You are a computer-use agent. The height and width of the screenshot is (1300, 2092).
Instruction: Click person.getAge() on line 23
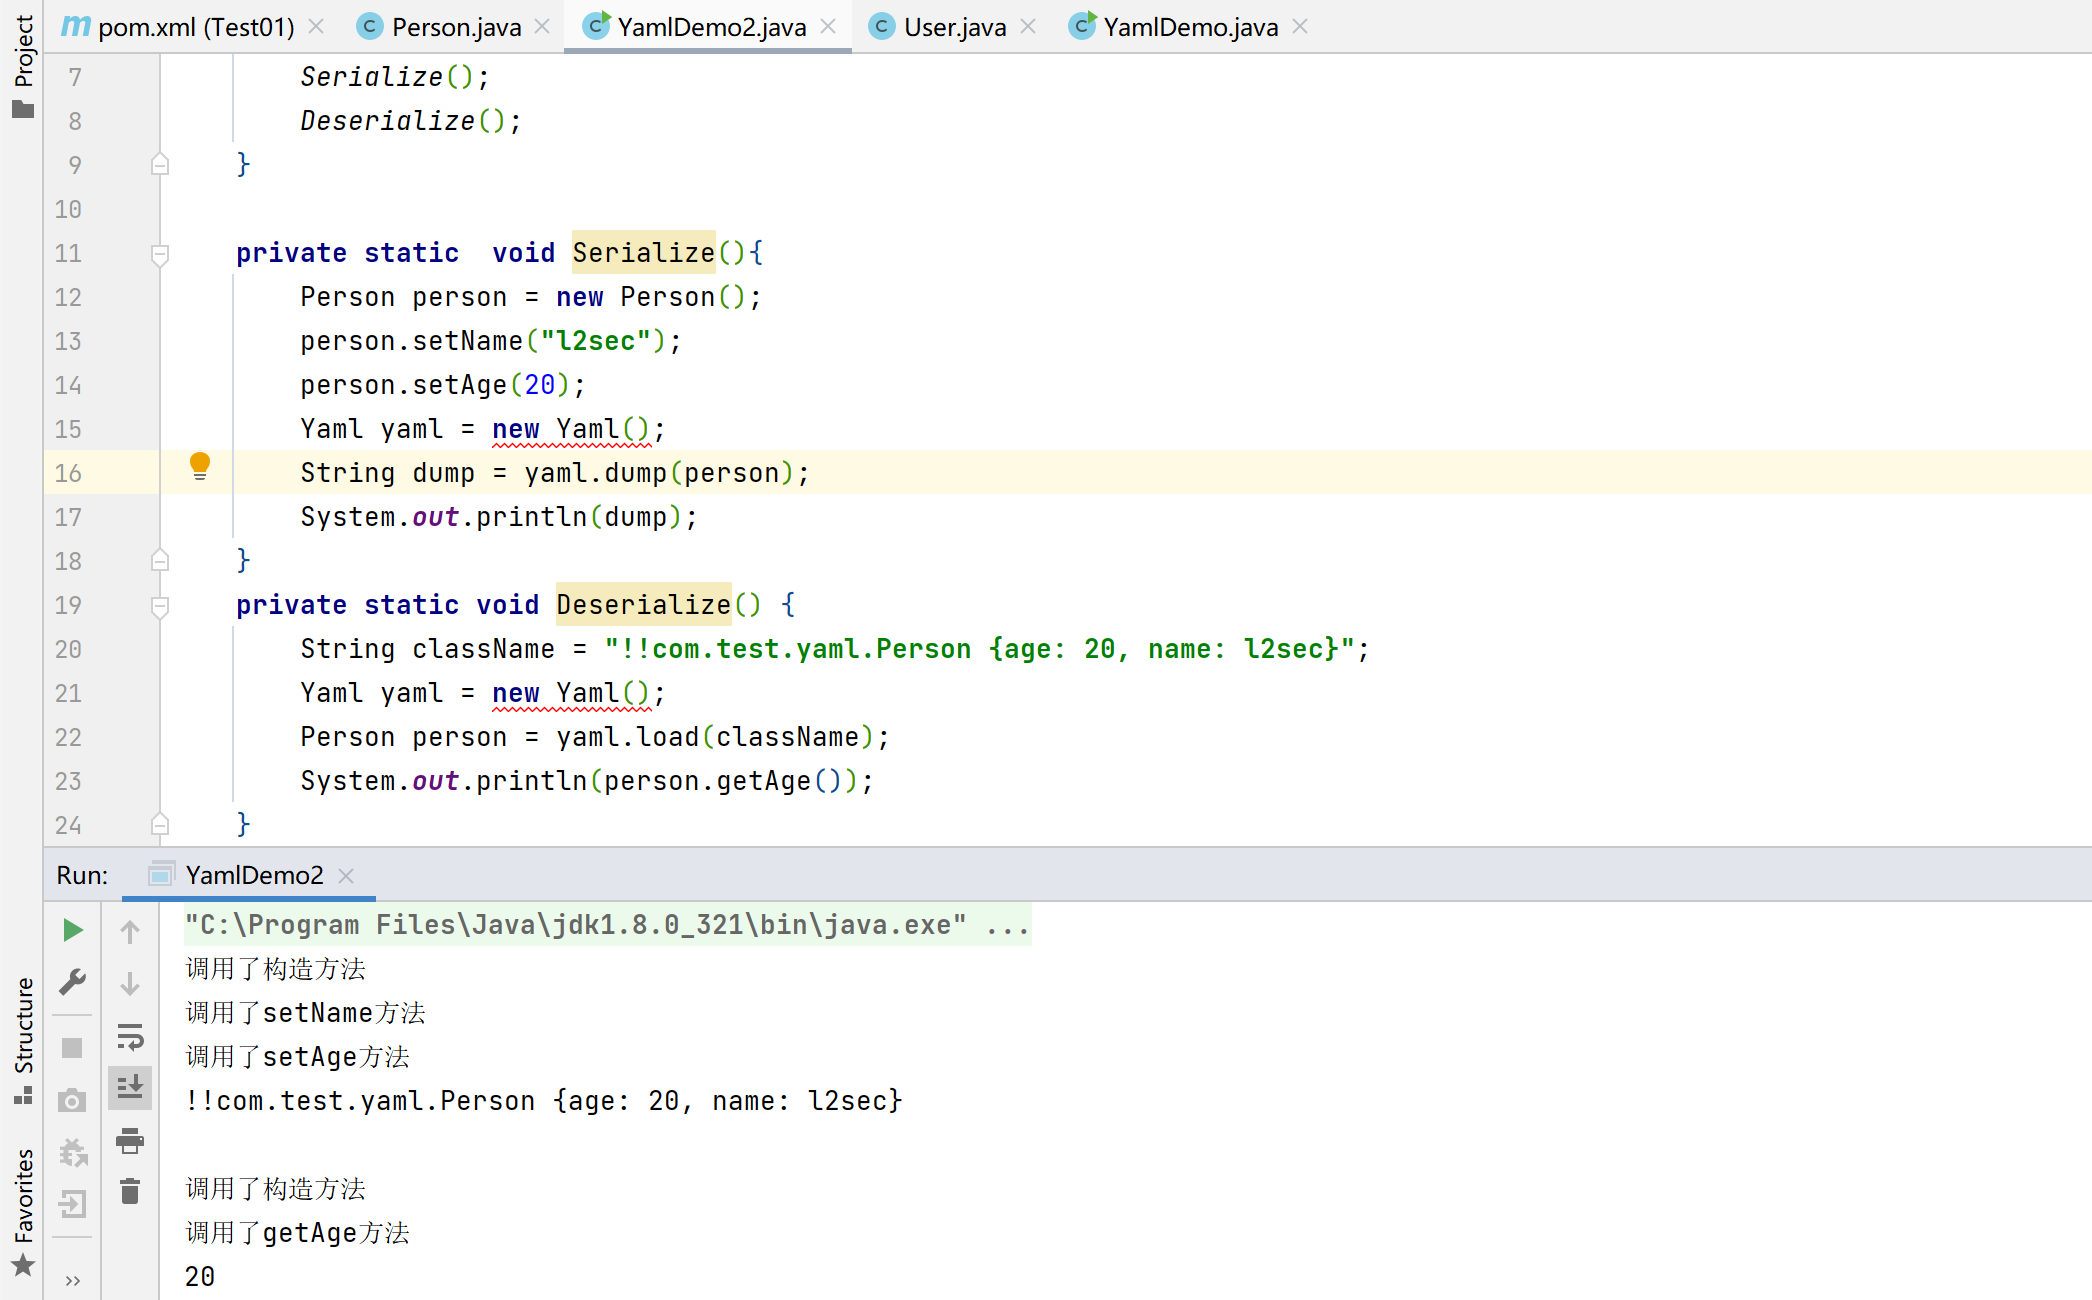click(x=724, y=781)
